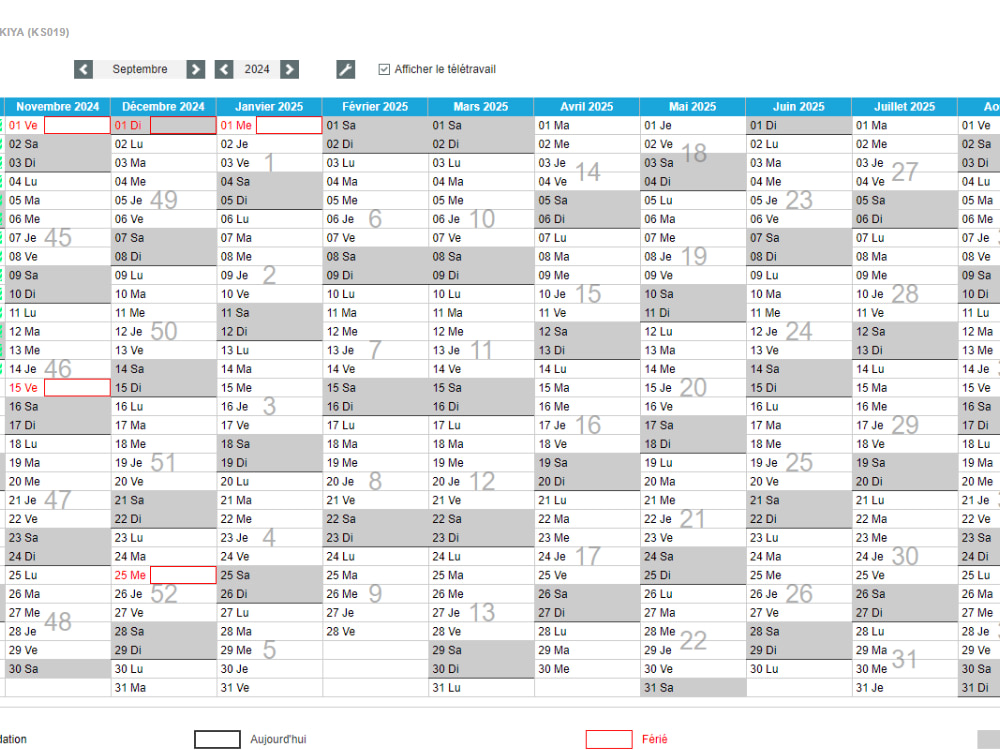Click the Avril 2025 column header
1000x750 pixels.
587,107
